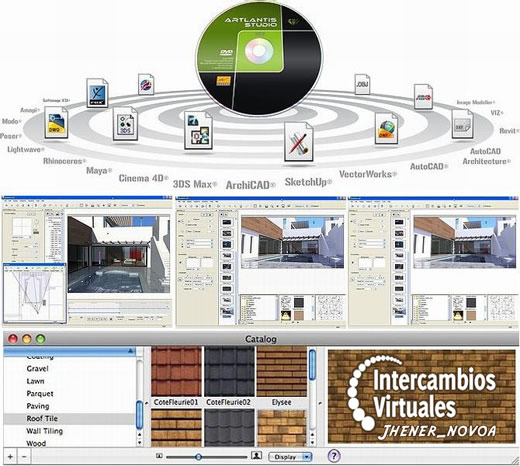This screenshot has height=466, width=520.
Task: Click the DWG file format icon
Action: click(56, 122)
